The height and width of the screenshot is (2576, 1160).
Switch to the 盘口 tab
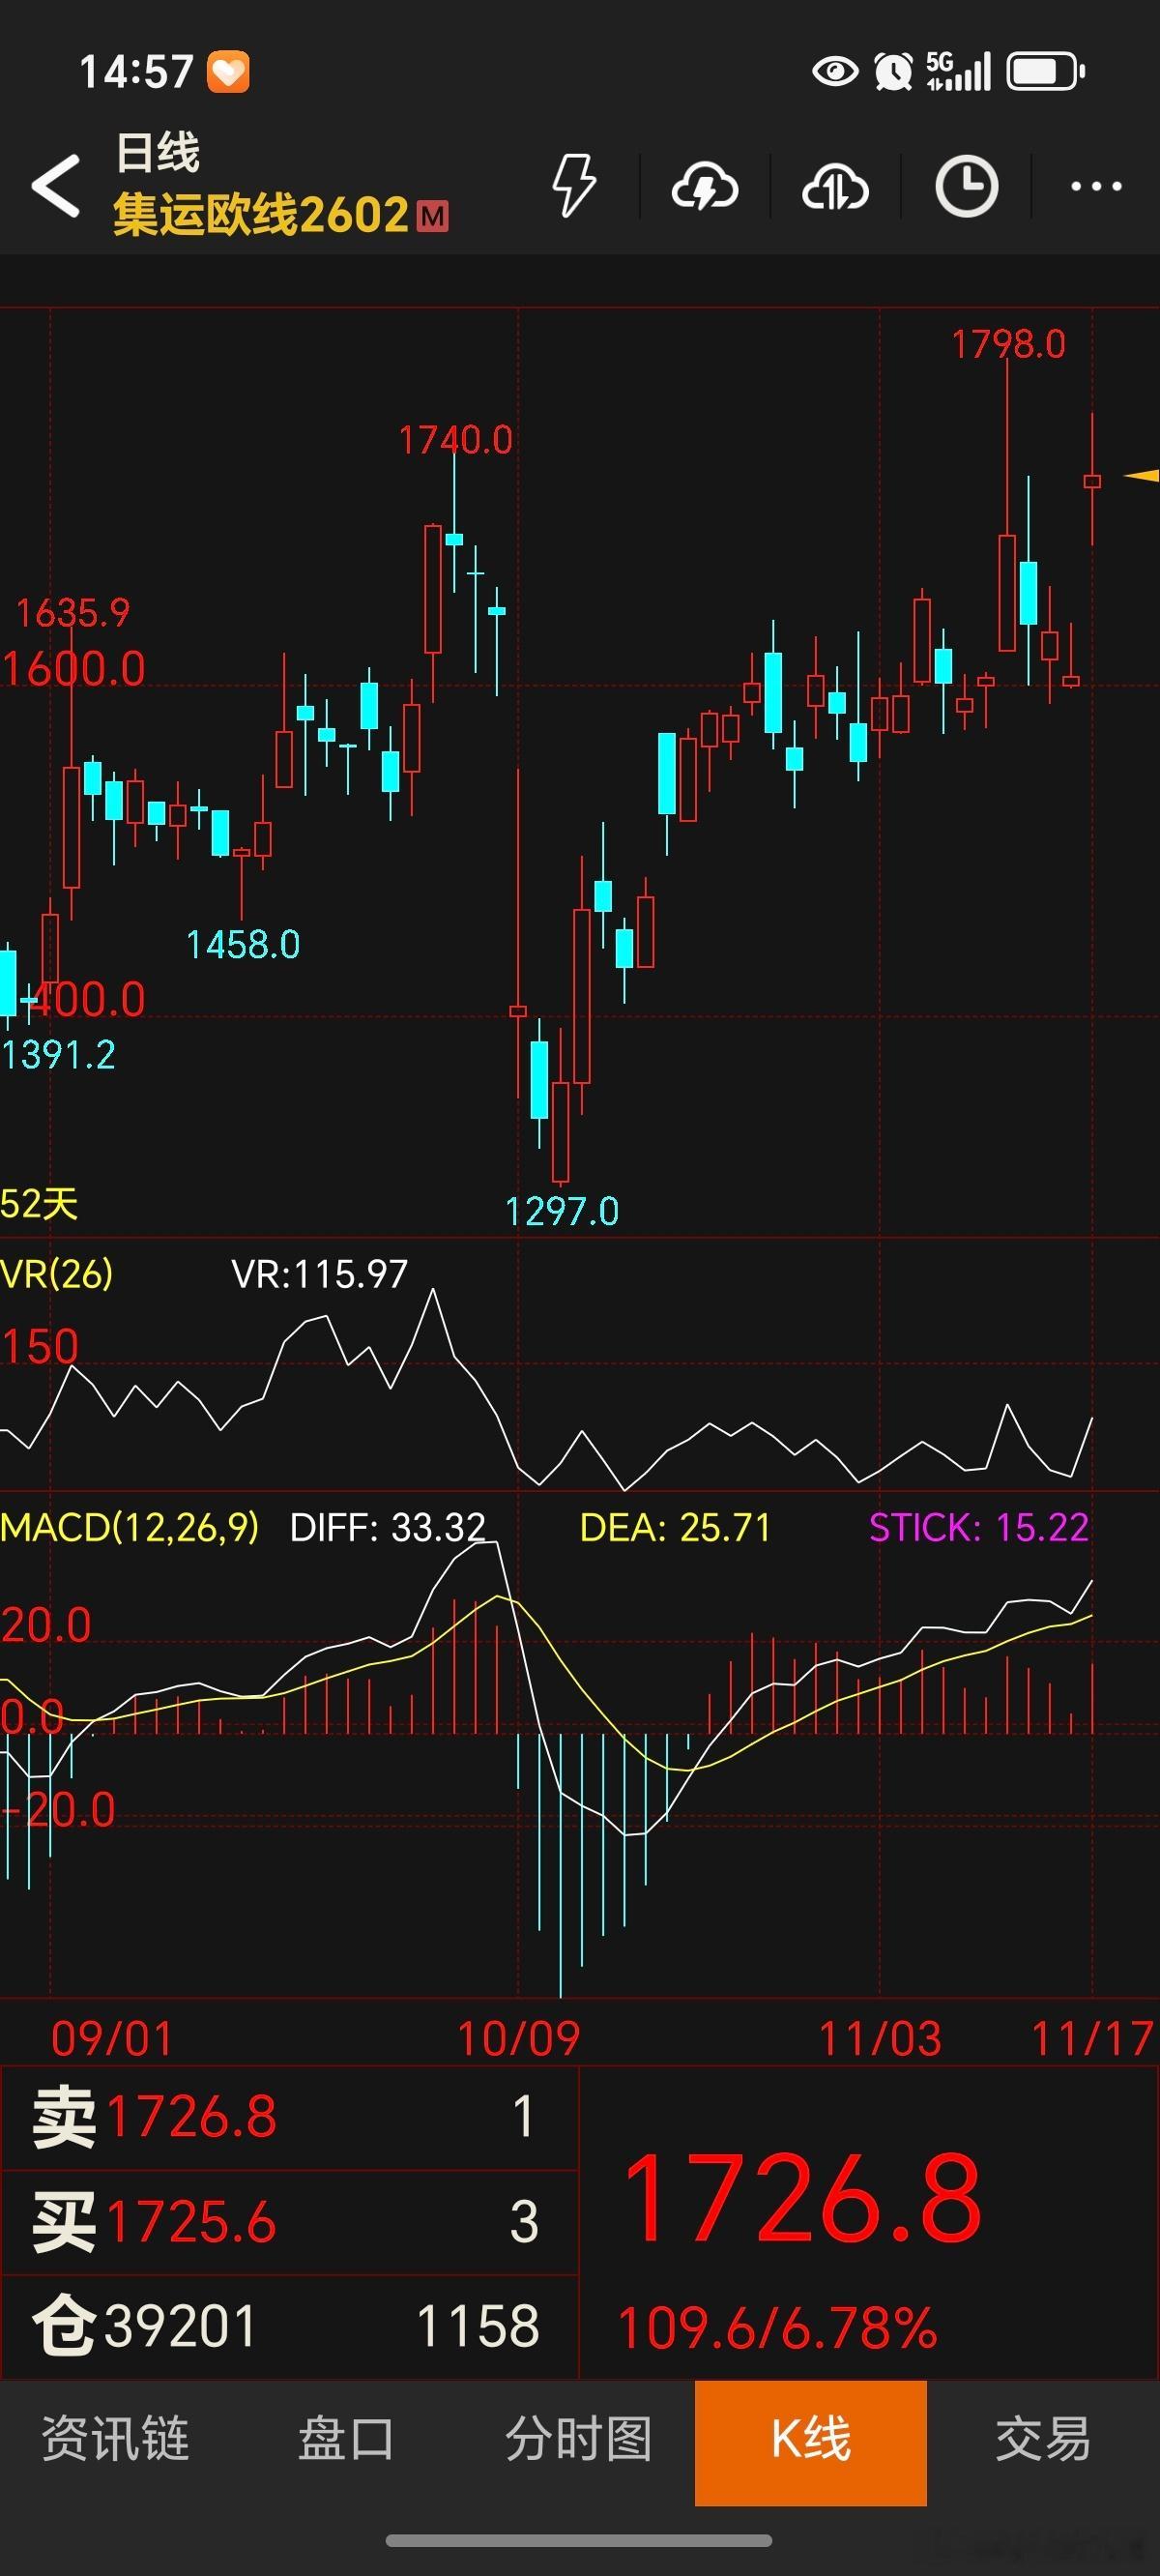click(347, 2439)
